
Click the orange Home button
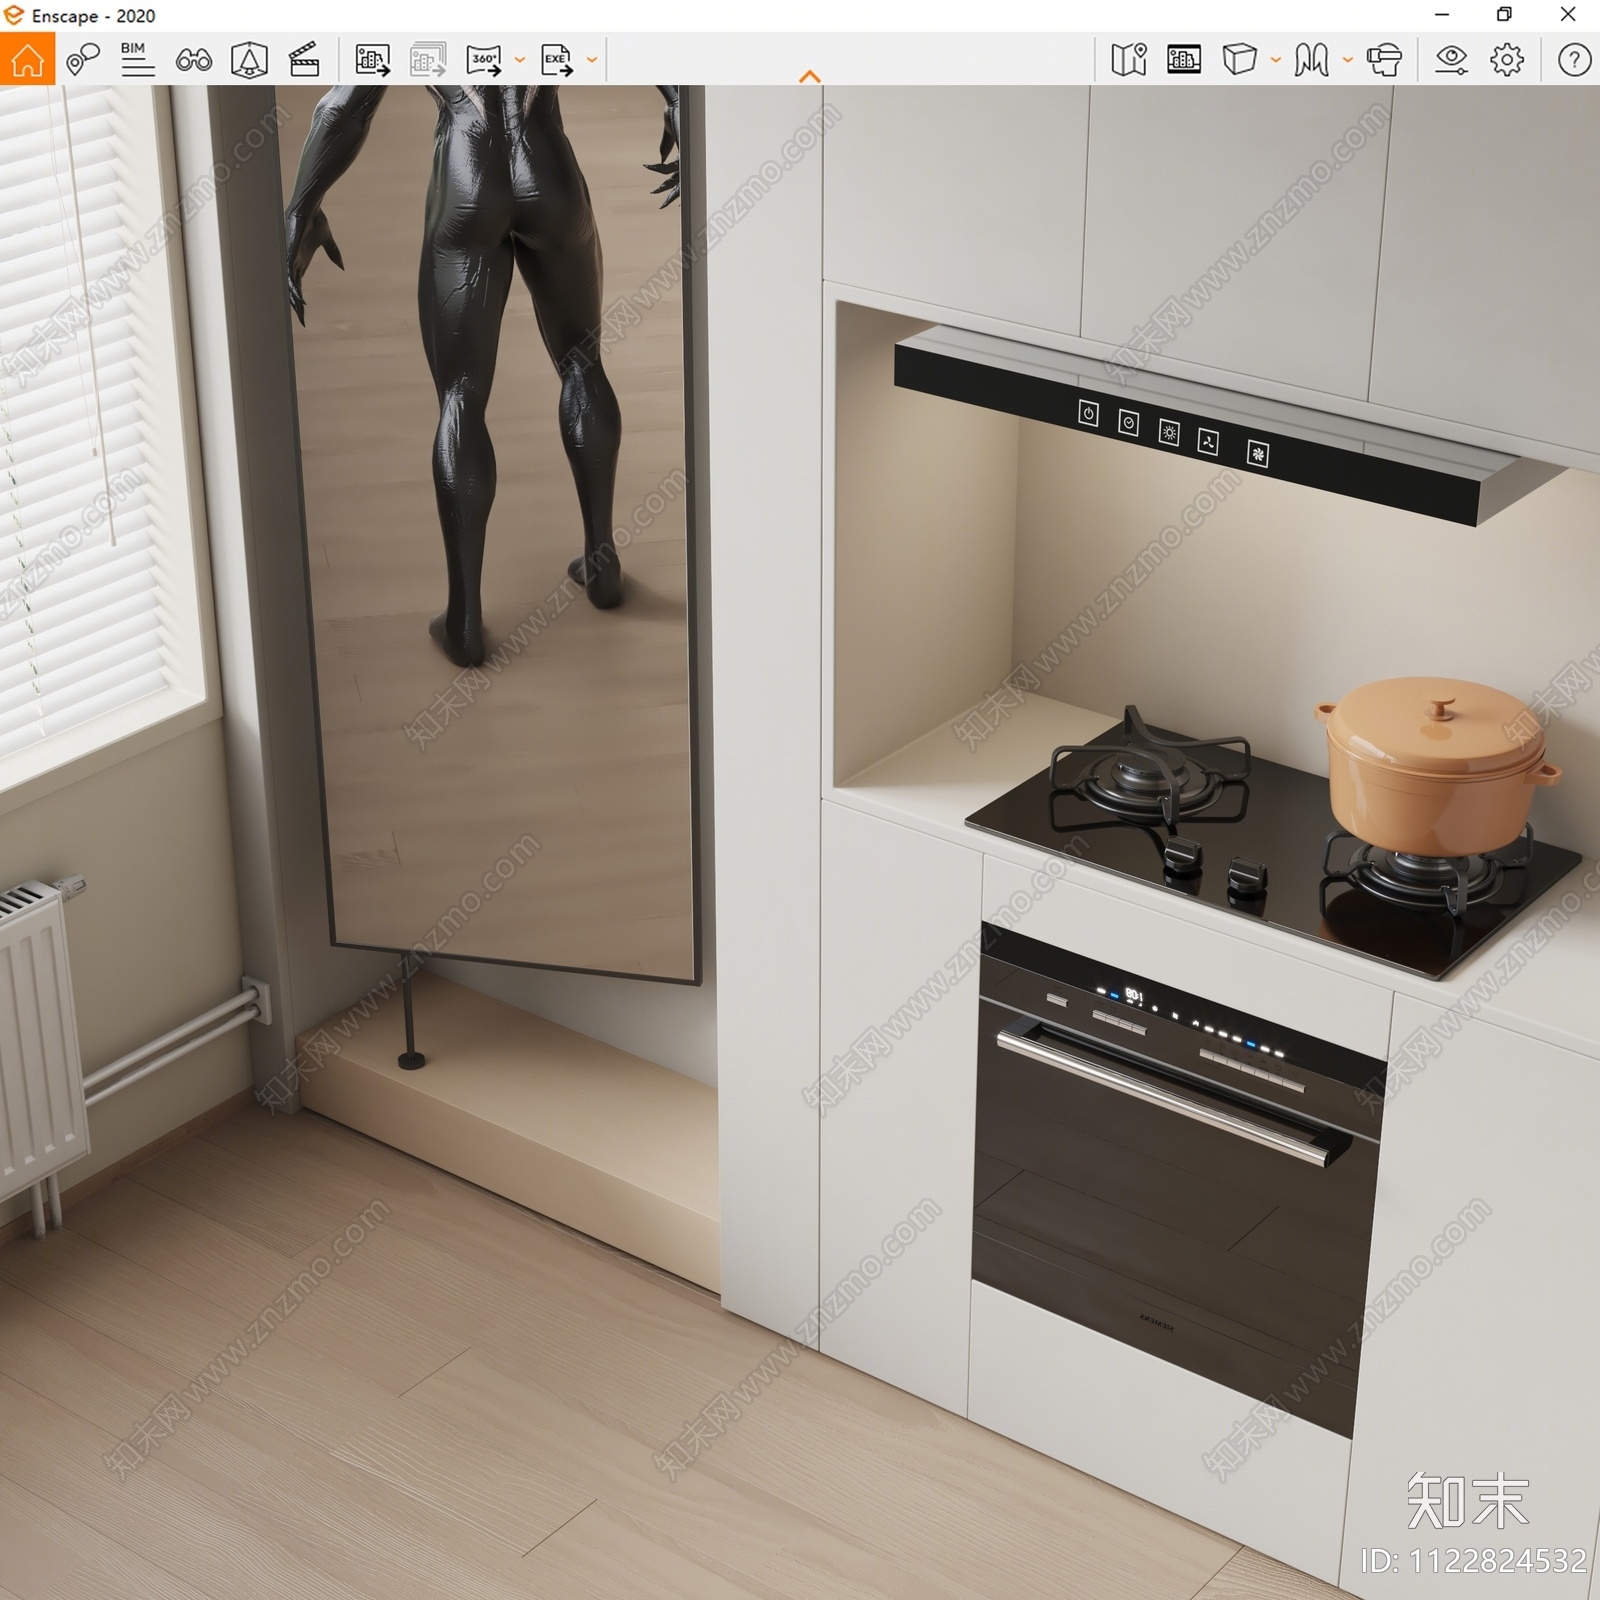(x=27, y=59)
